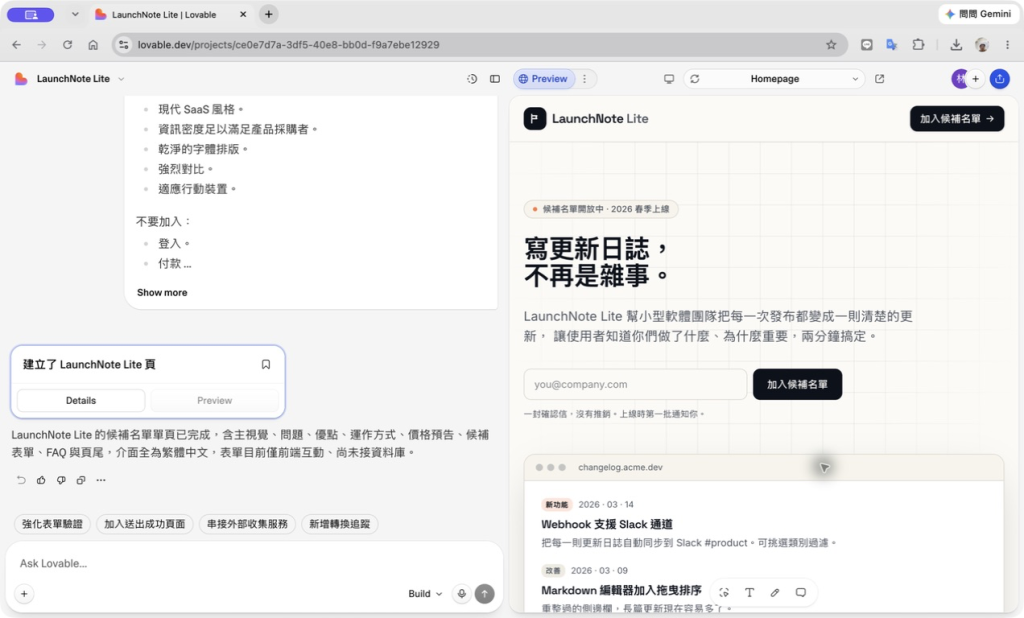
Task: Open Preview more options menu
Action: point(584,78)
